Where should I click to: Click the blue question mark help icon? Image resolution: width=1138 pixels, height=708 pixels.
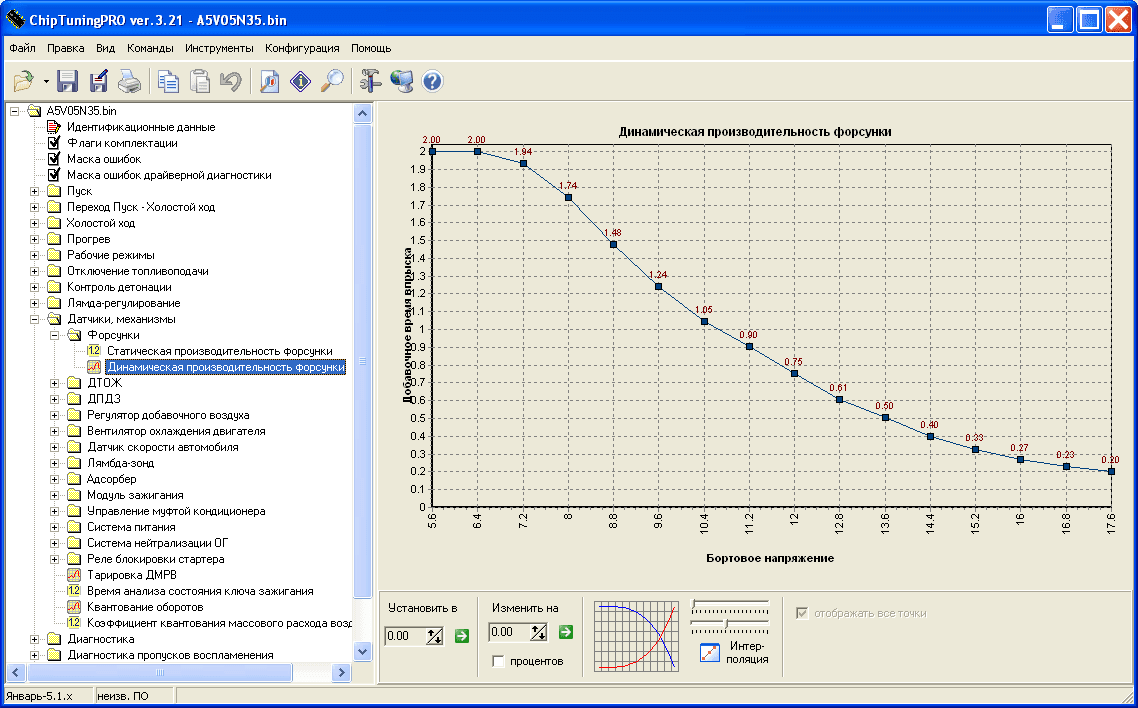point(433,81)
